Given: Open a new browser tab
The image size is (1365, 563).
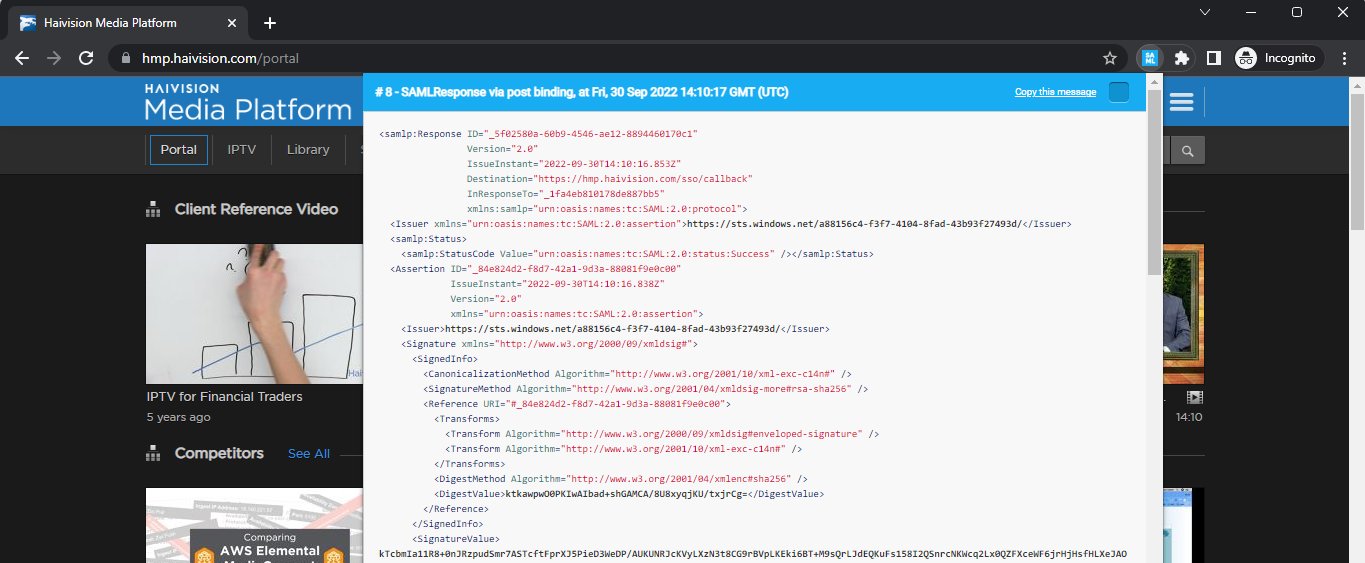Looking at the screenshot, I should click(270, 23).
